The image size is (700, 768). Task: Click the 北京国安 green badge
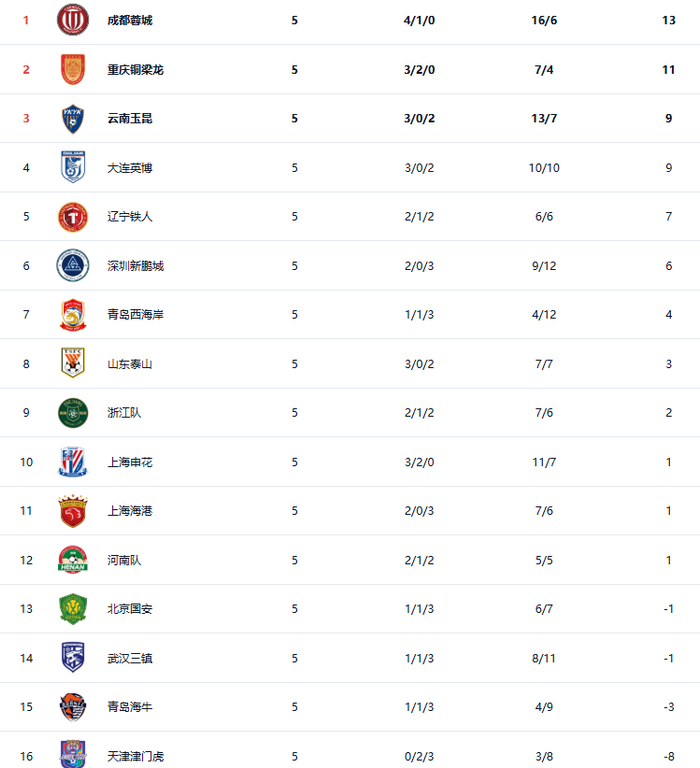point(72,608)
